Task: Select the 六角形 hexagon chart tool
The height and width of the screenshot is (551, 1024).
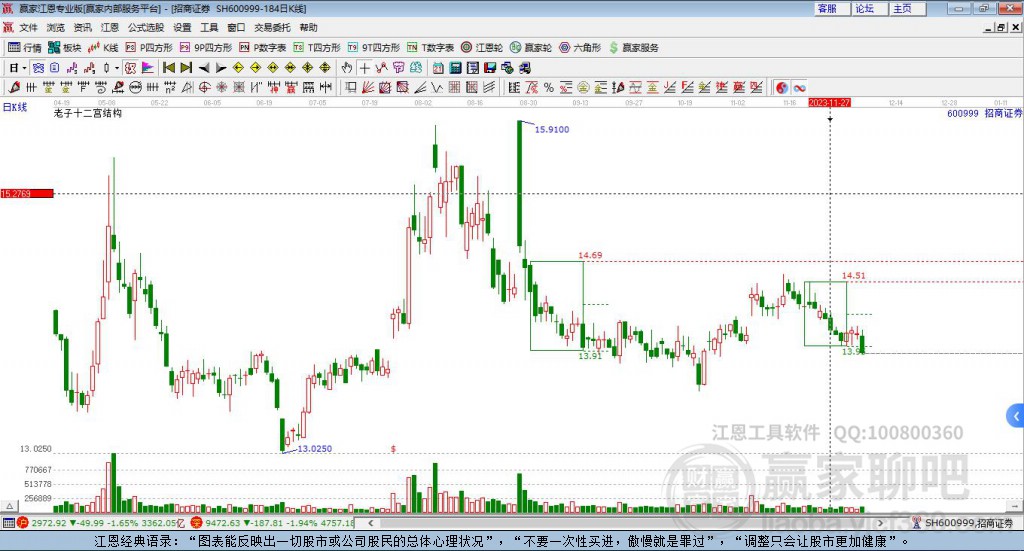Action: pos(580,48)
